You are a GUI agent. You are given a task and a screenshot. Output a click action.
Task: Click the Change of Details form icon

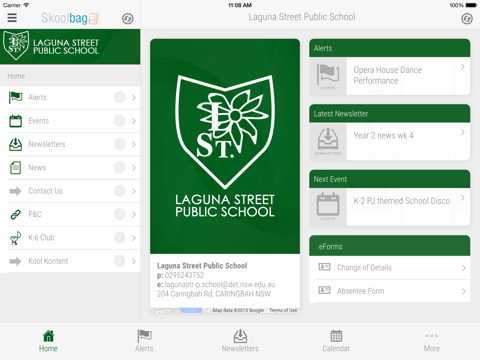pyautogui.click(x=324, y=267)
